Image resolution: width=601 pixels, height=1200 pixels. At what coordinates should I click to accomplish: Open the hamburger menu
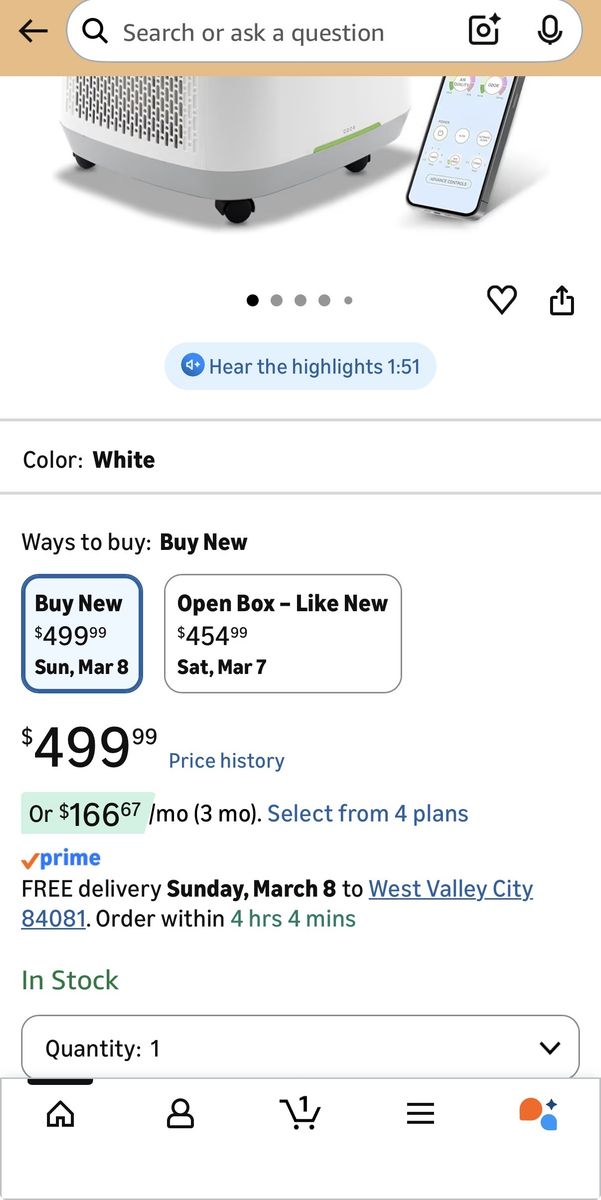[x=420, y=1113]
